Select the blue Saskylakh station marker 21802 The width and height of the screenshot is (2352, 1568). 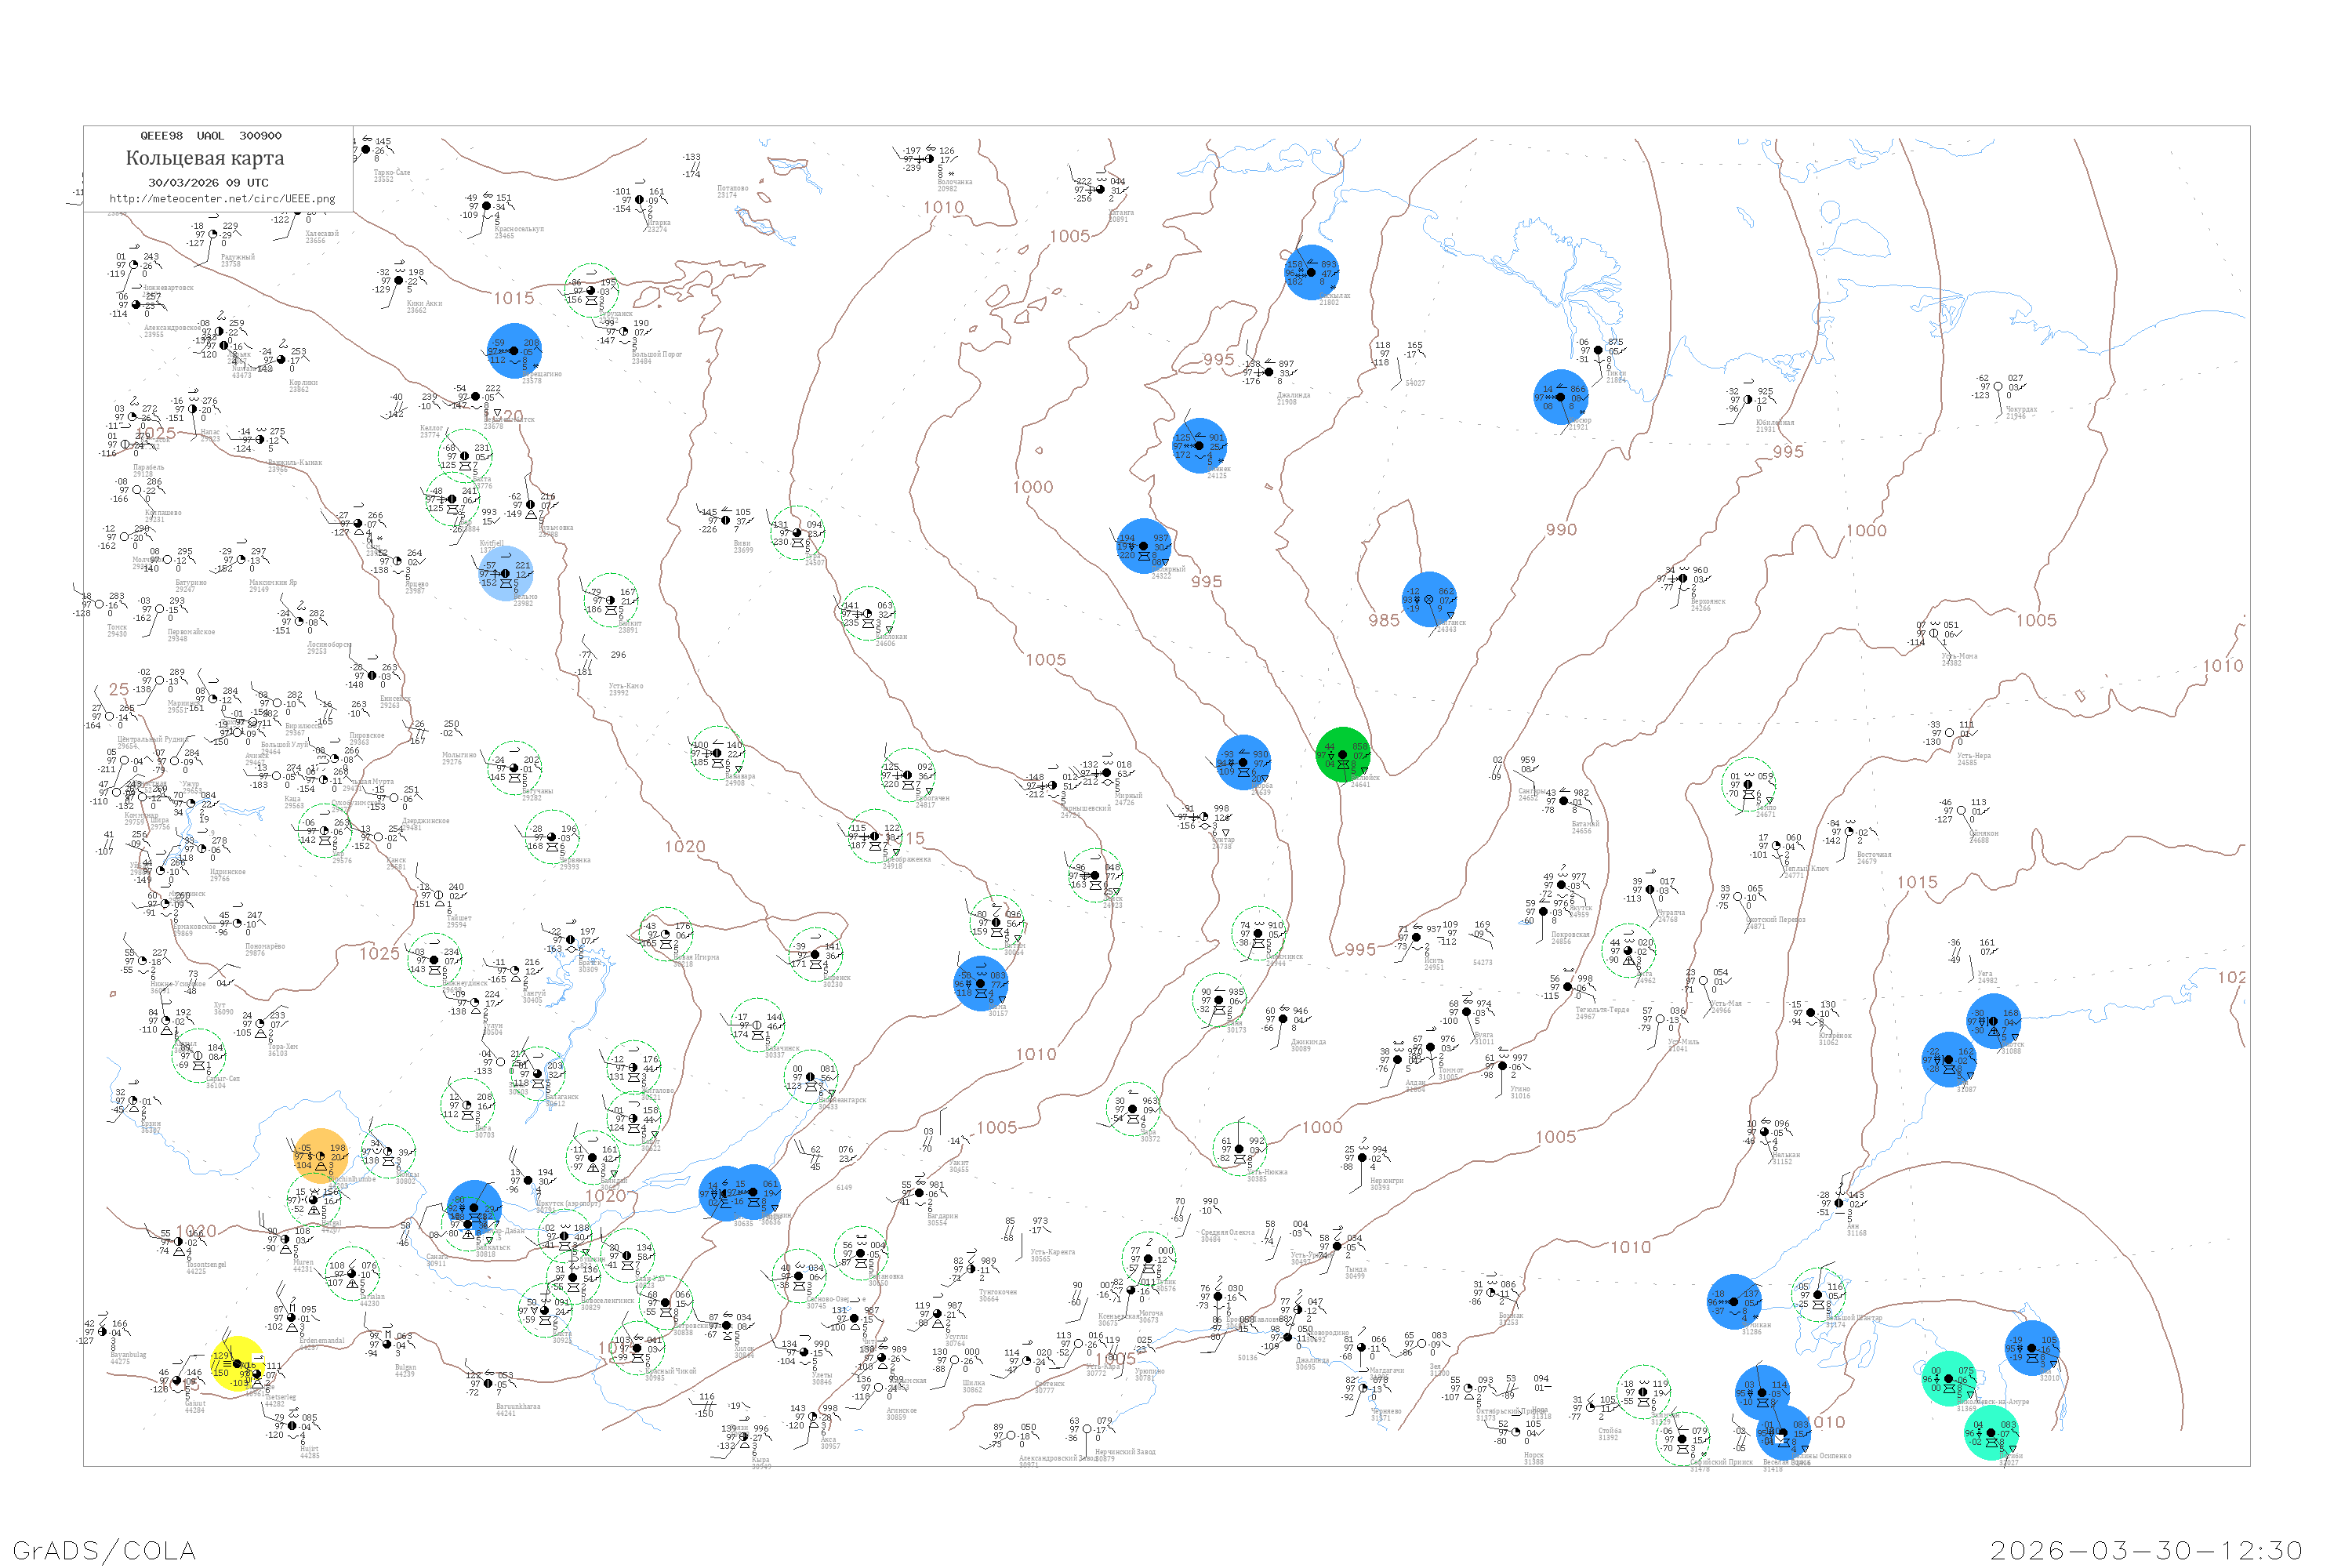click(1311, 272)
